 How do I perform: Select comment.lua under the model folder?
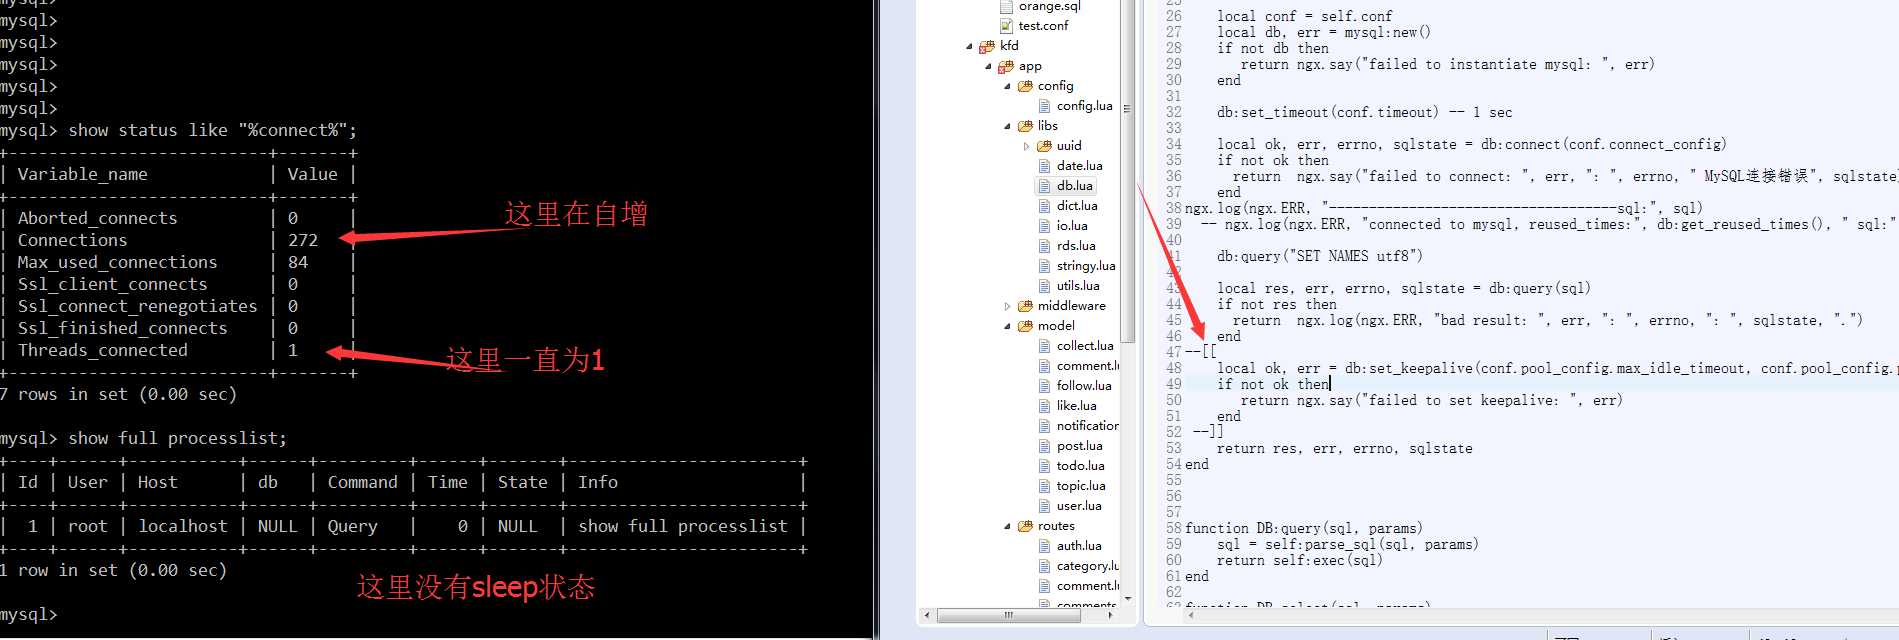click(1088, 366)
